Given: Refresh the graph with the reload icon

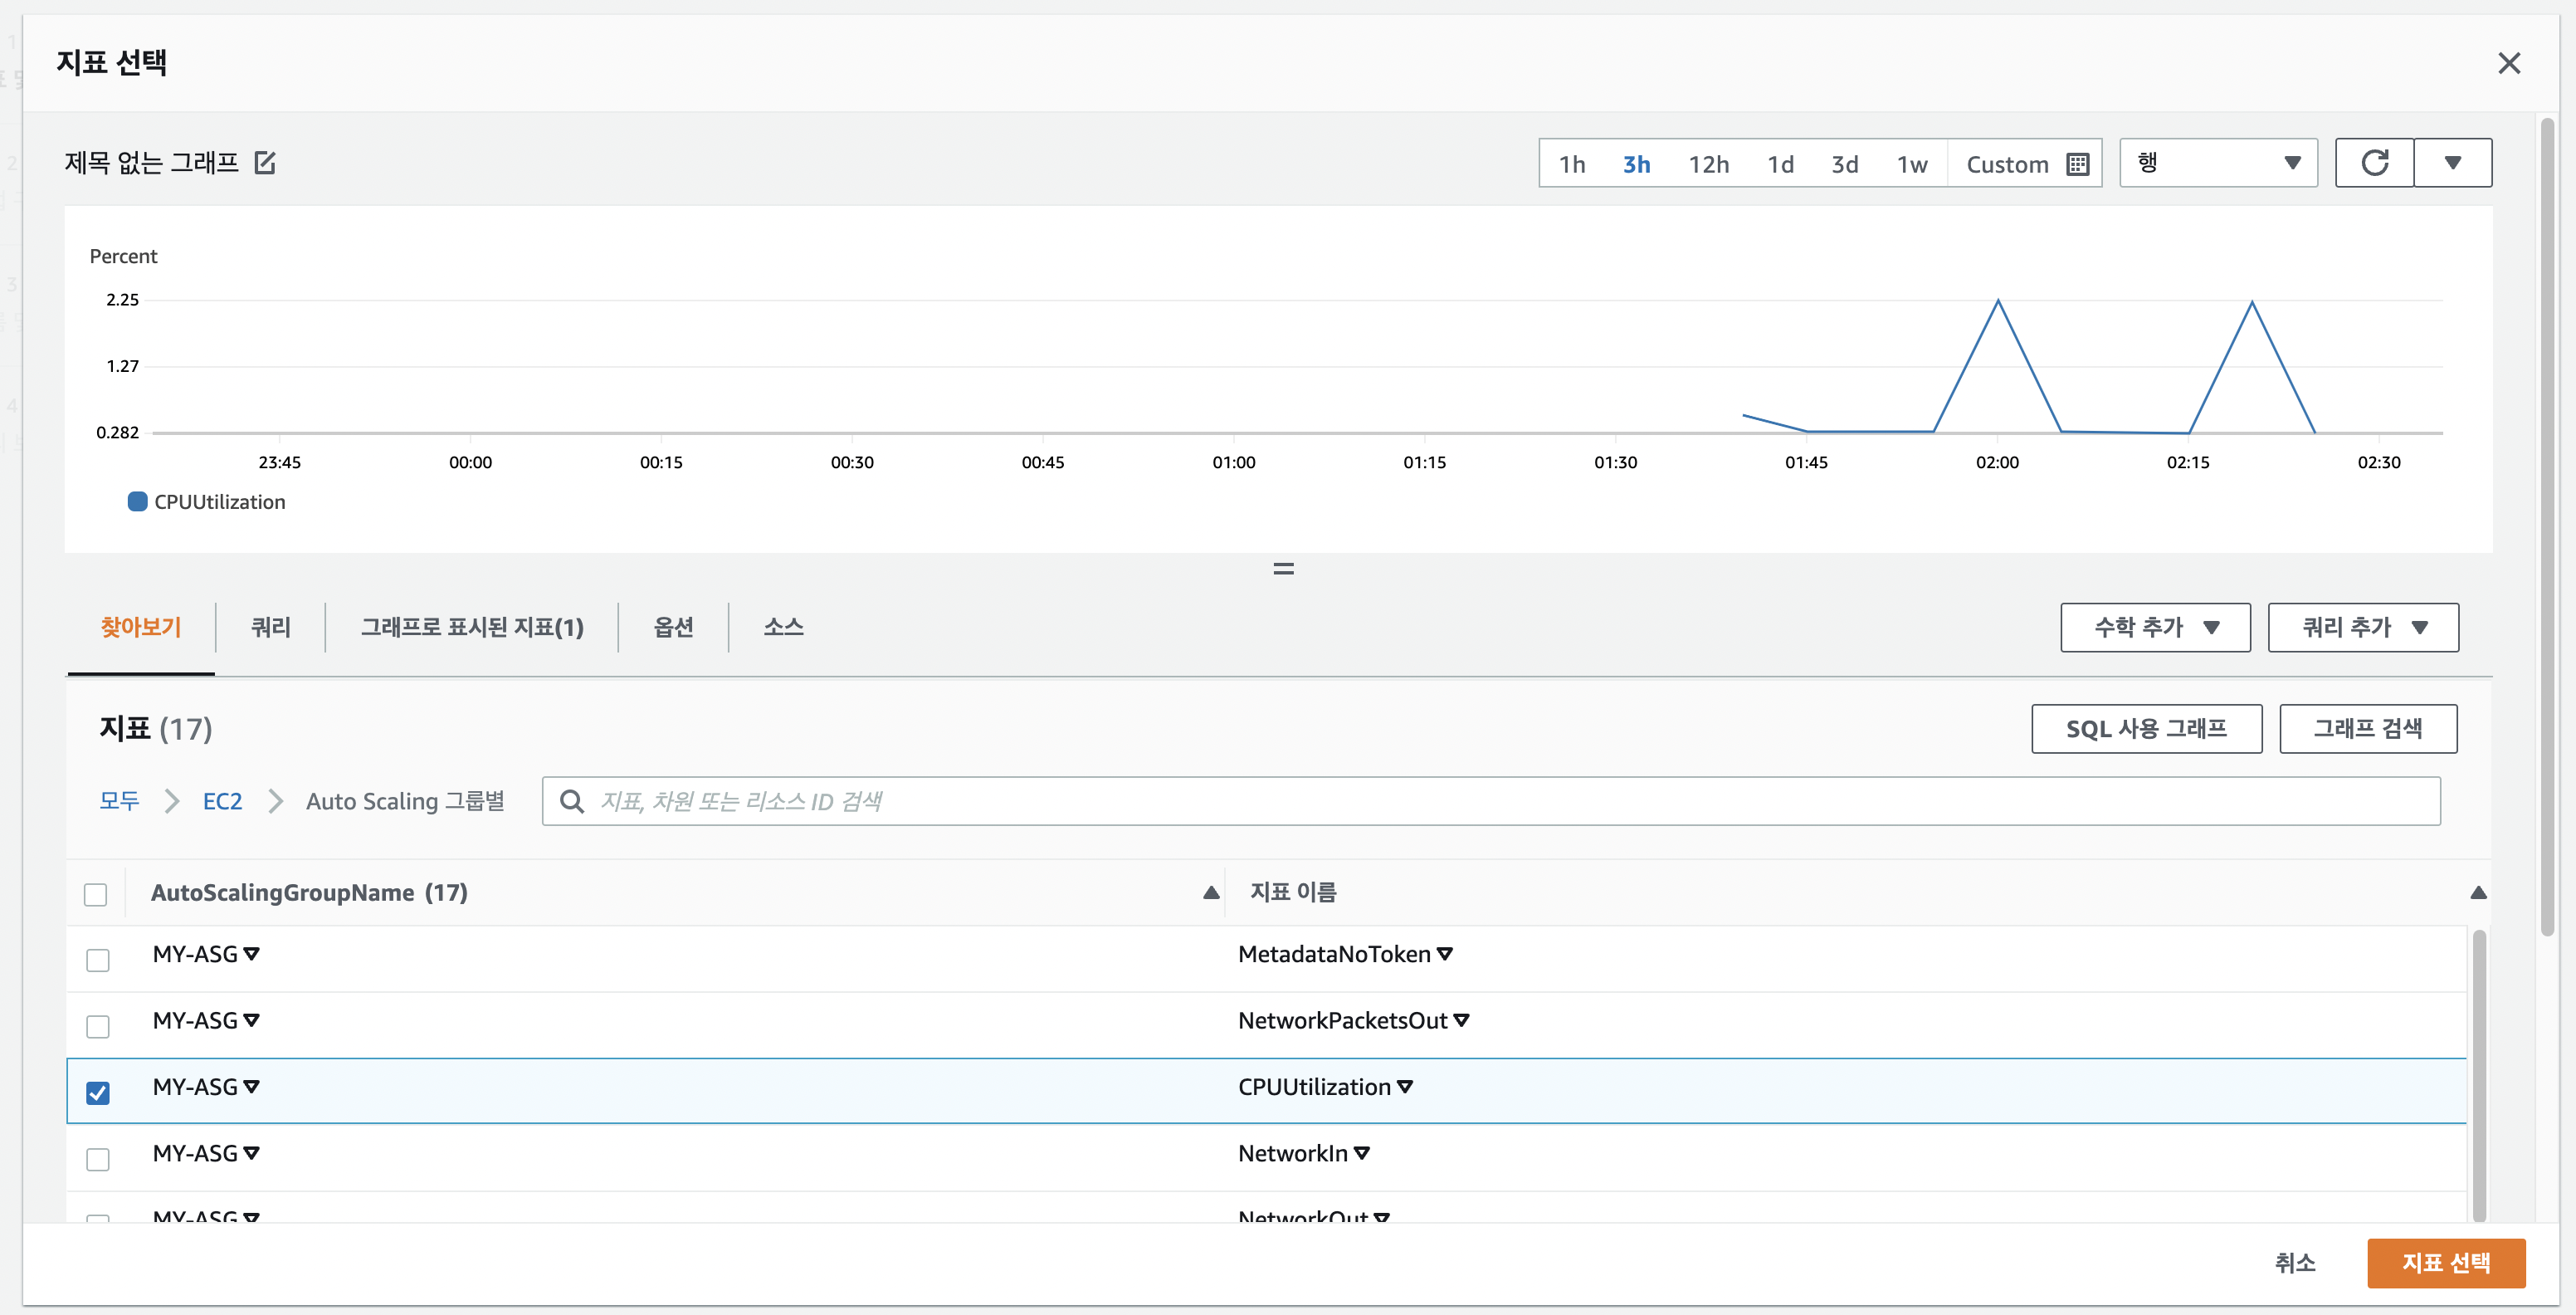Looking at the screenshot, I should (2374, 163).
